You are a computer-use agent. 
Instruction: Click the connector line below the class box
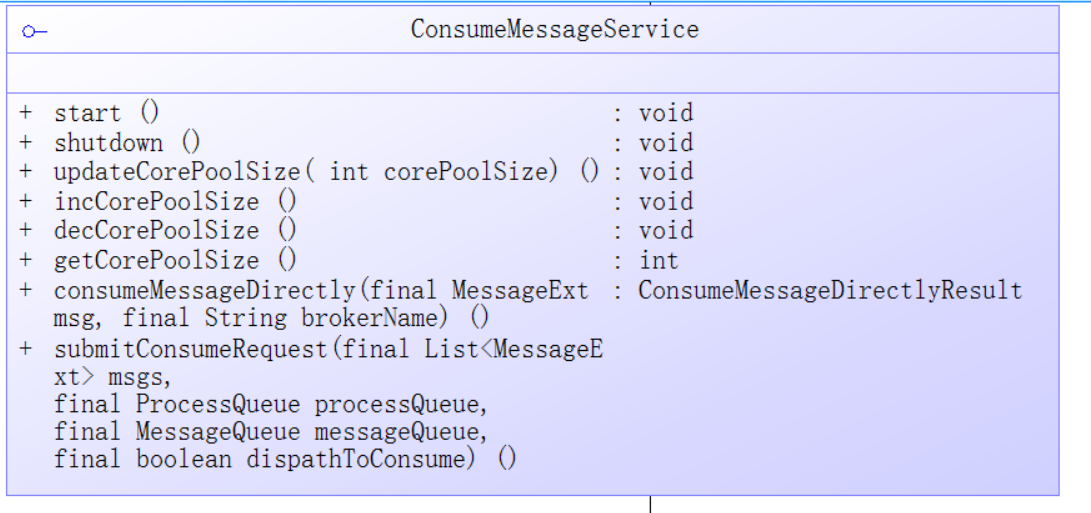click(650, 504)
